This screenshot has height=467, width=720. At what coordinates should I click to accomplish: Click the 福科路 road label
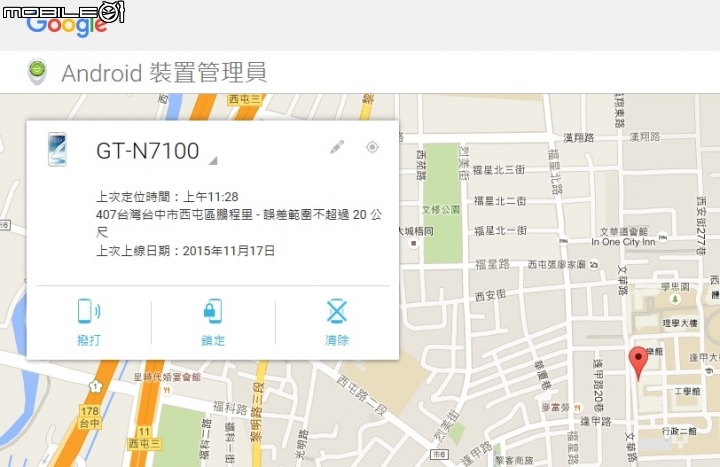click(230, 408)
